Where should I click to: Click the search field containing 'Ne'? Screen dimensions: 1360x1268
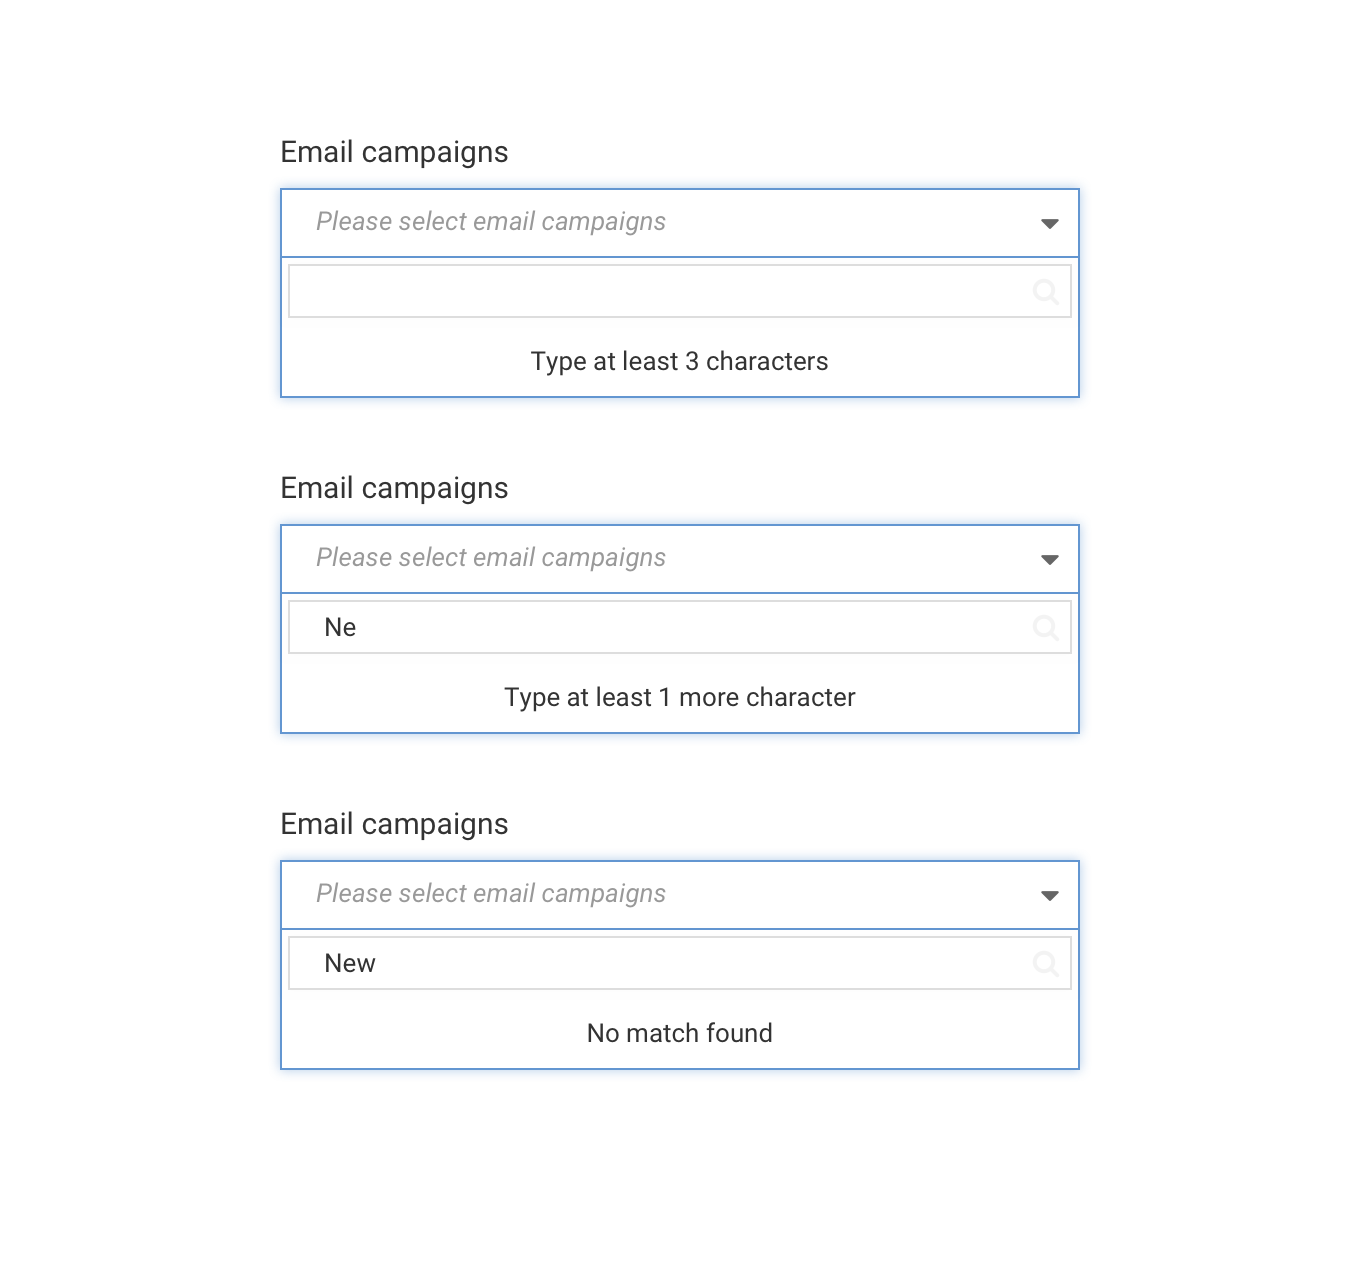pyautogui.click(x=650, y=627)
